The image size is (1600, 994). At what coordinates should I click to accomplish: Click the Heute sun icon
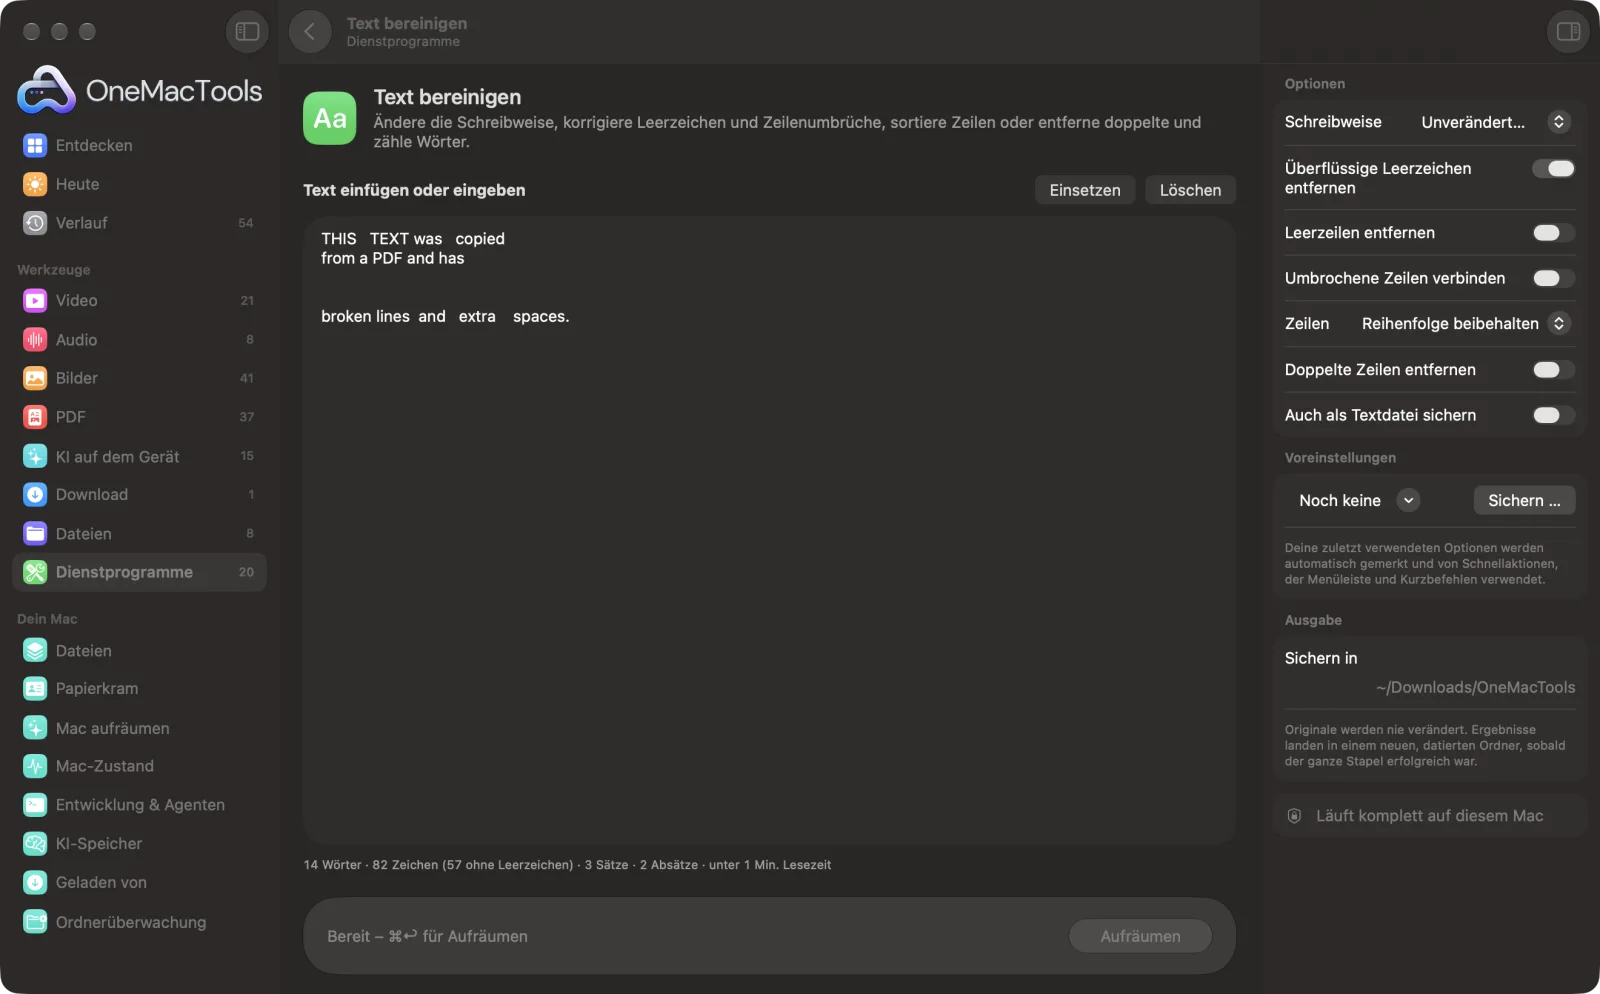tap(35, 185)
